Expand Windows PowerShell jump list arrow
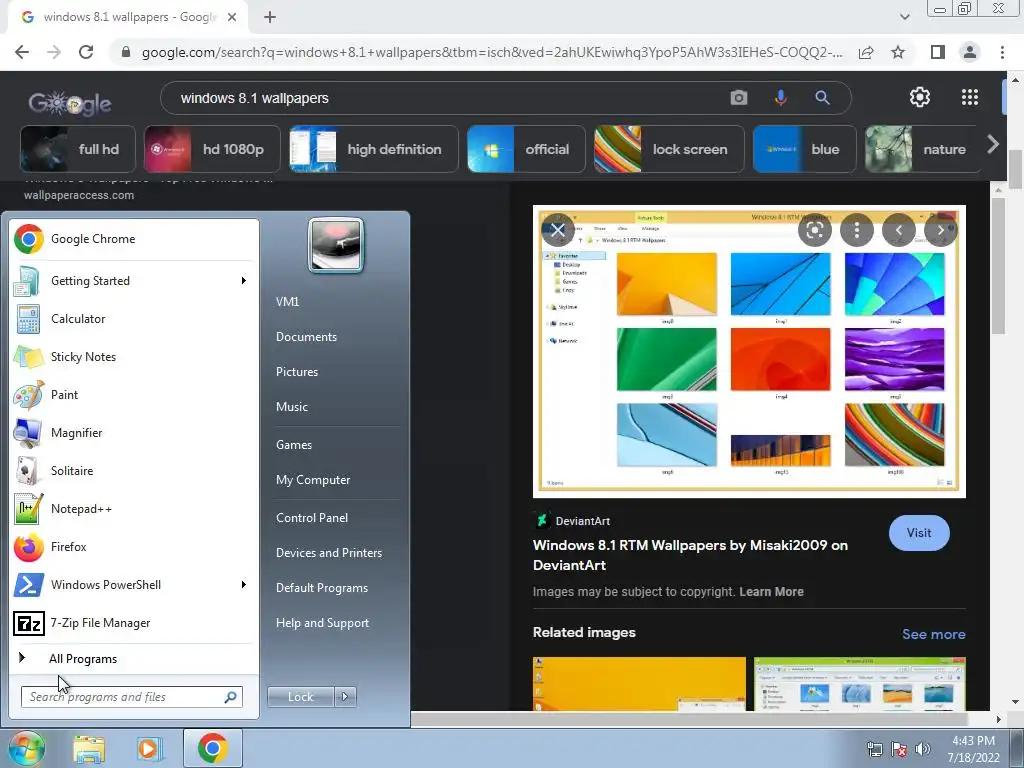 click(244, 584)
